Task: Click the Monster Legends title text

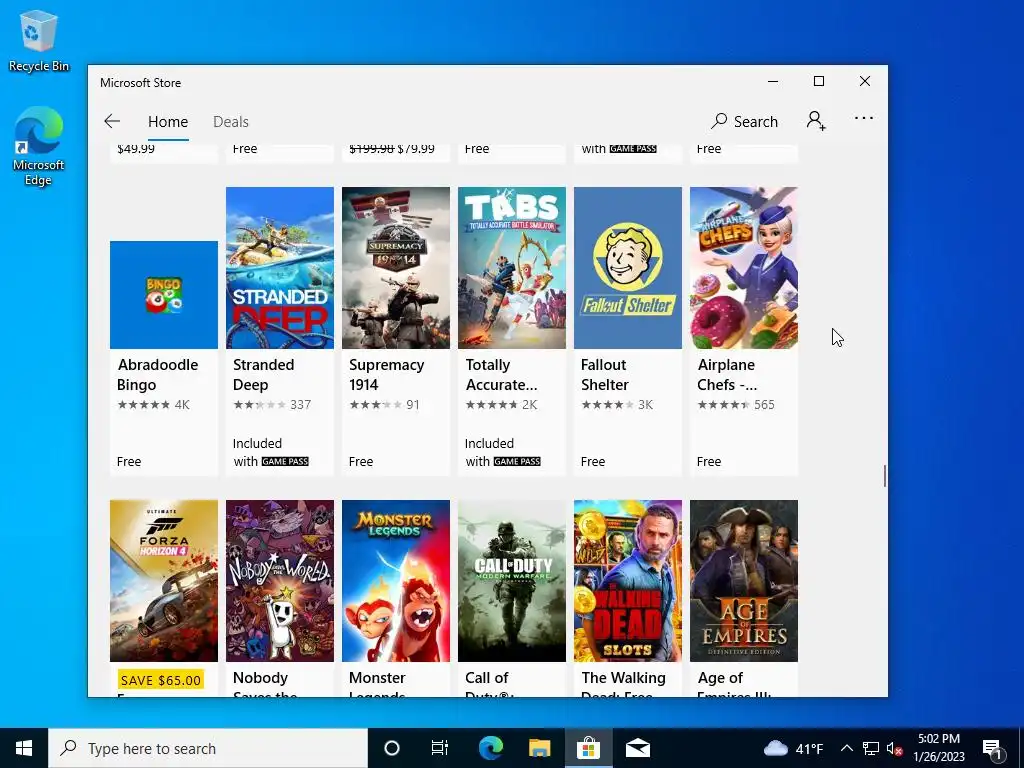Action: pyautogui.click(x=377, y=686)
